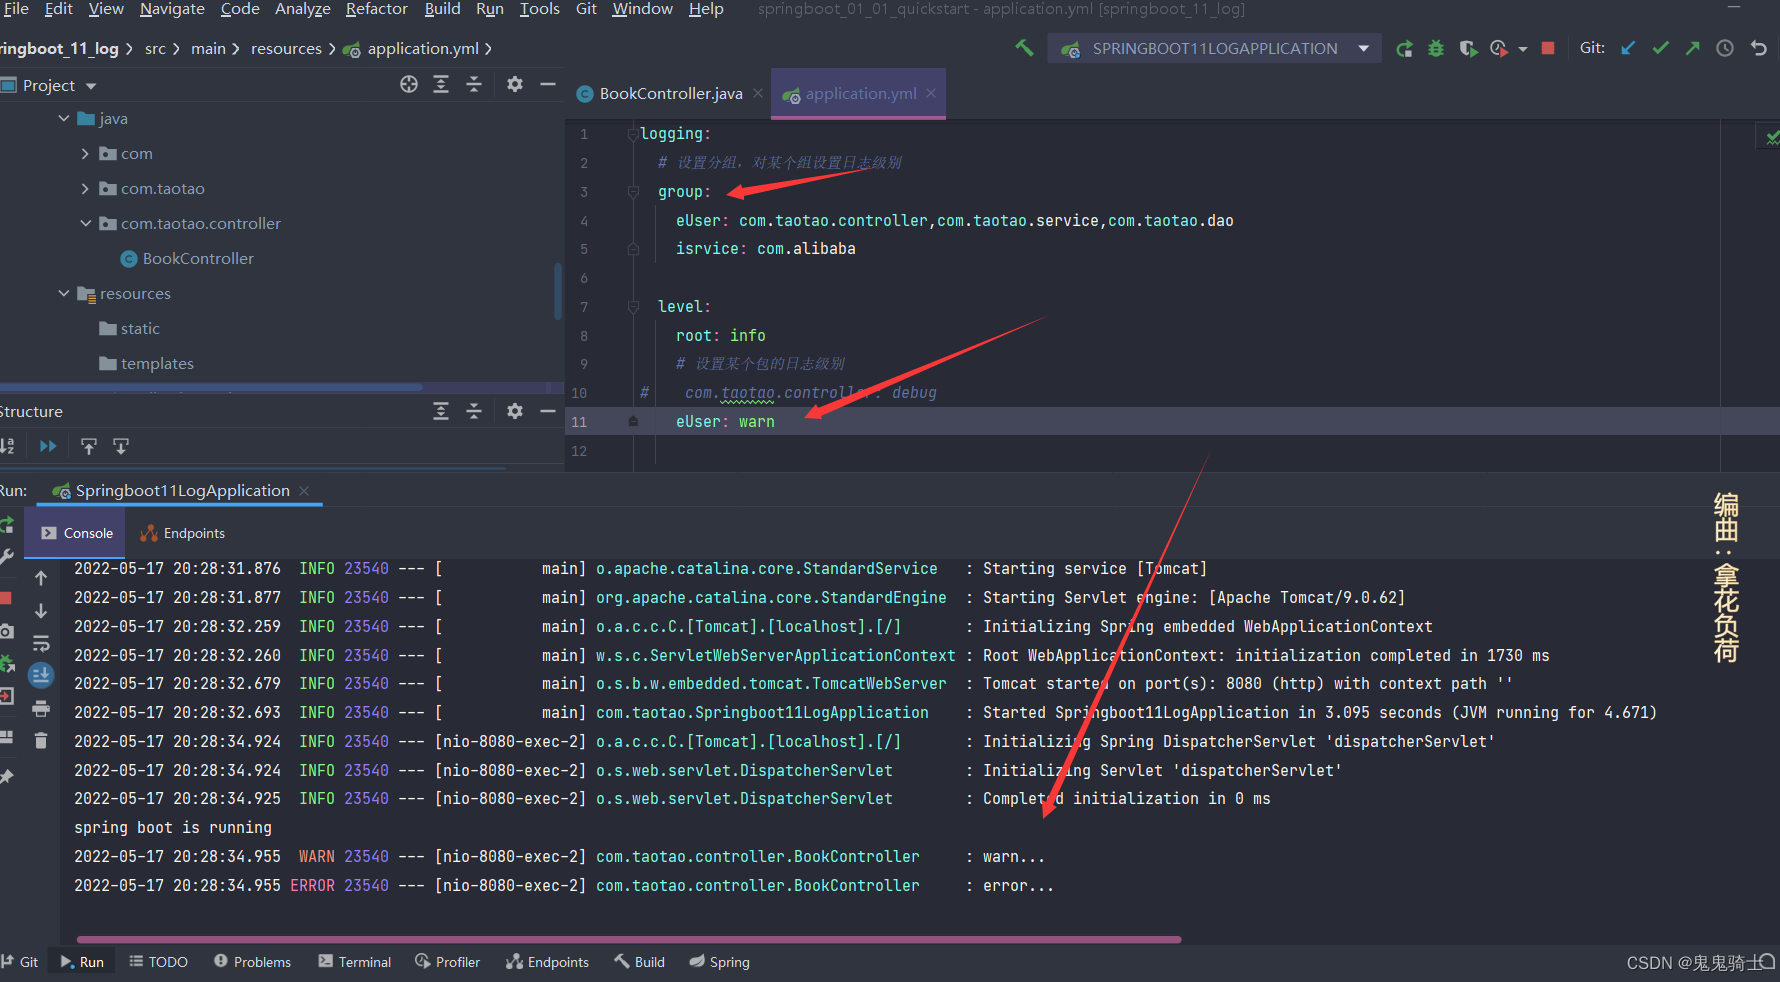Toggle the double-arrow button in the Structure toolbar

point(48,446)
